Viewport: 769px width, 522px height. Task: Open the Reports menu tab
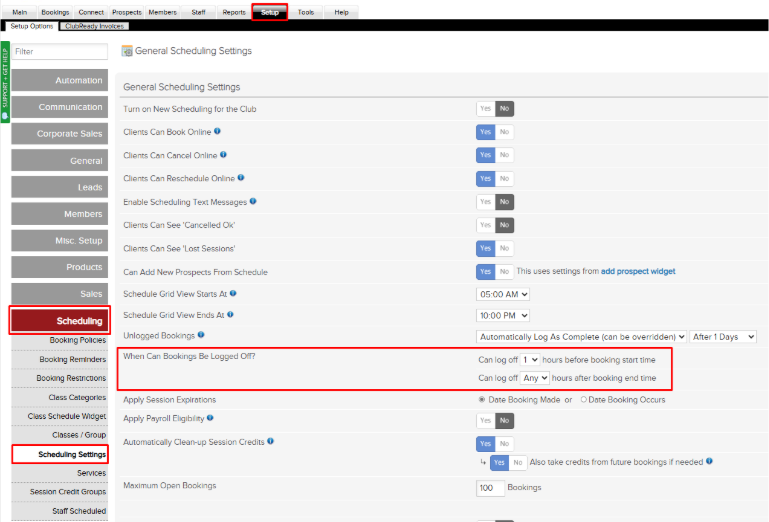234,12
